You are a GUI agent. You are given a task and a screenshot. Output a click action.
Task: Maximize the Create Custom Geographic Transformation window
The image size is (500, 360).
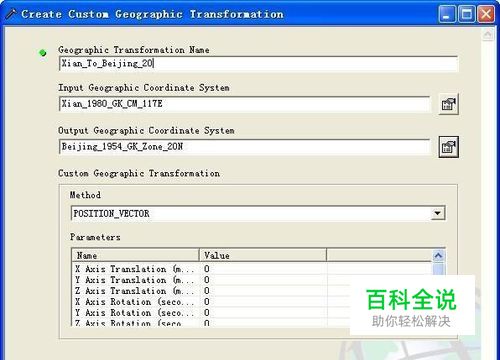tap(466, 14)
